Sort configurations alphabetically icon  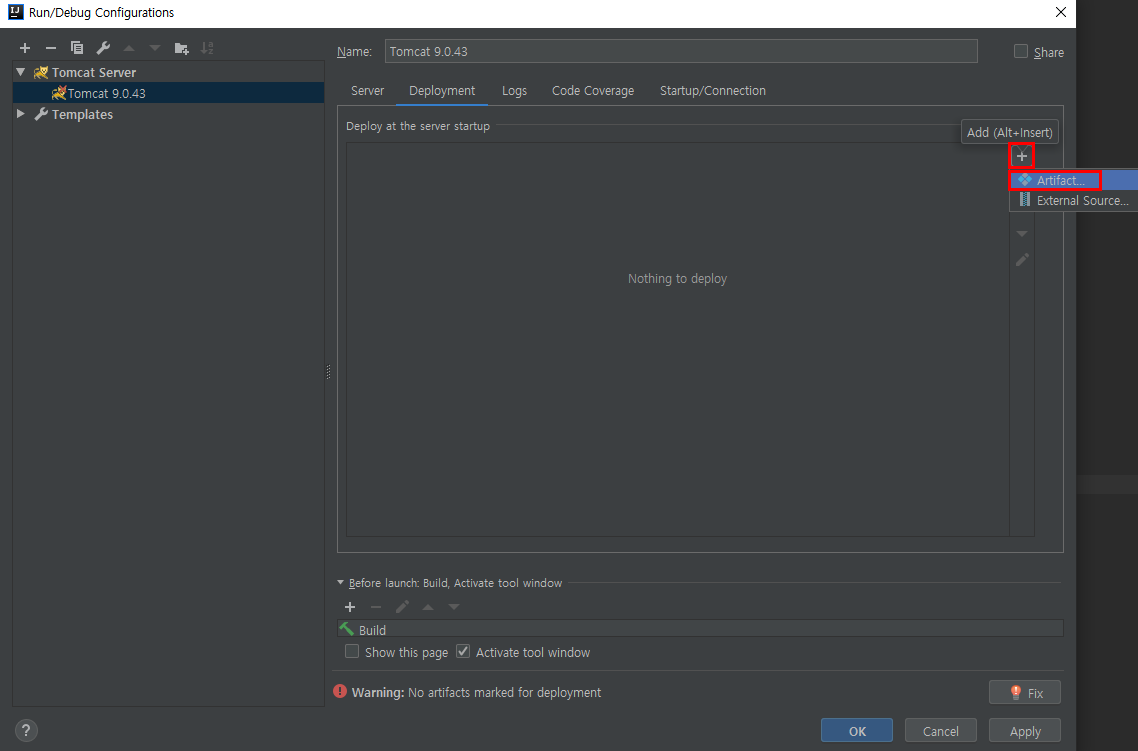coord(208,48)
